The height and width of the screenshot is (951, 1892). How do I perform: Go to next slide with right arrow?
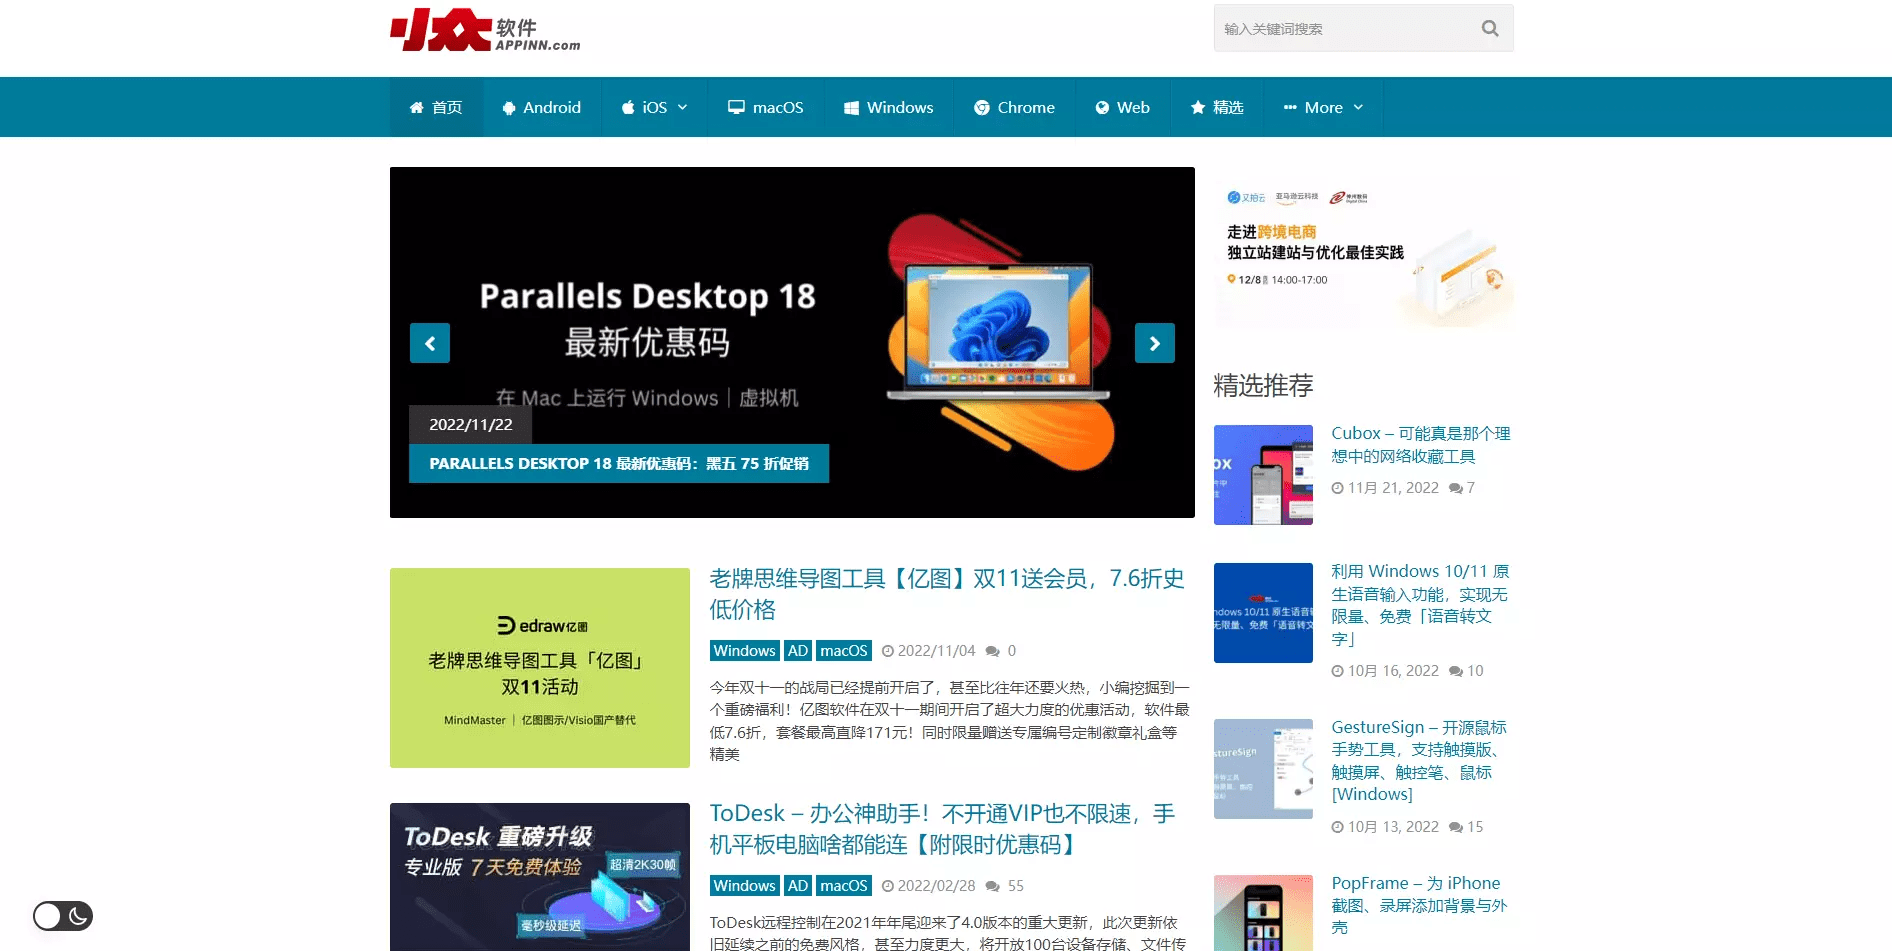click(1155, 343)
